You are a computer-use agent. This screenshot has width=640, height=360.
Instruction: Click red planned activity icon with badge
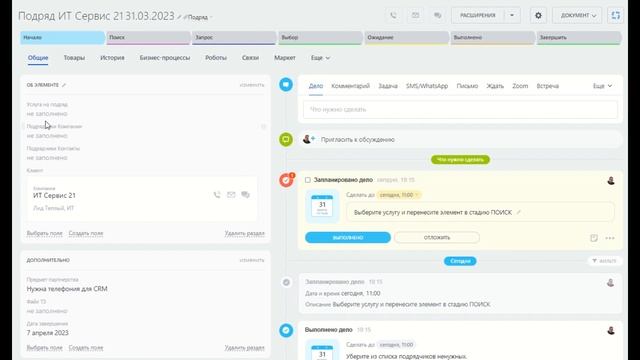point(287,180)
